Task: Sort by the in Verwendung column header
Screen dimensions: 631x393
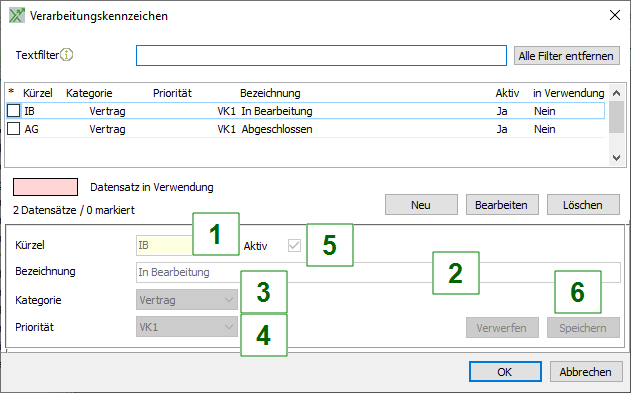Action: click(568, 93)
